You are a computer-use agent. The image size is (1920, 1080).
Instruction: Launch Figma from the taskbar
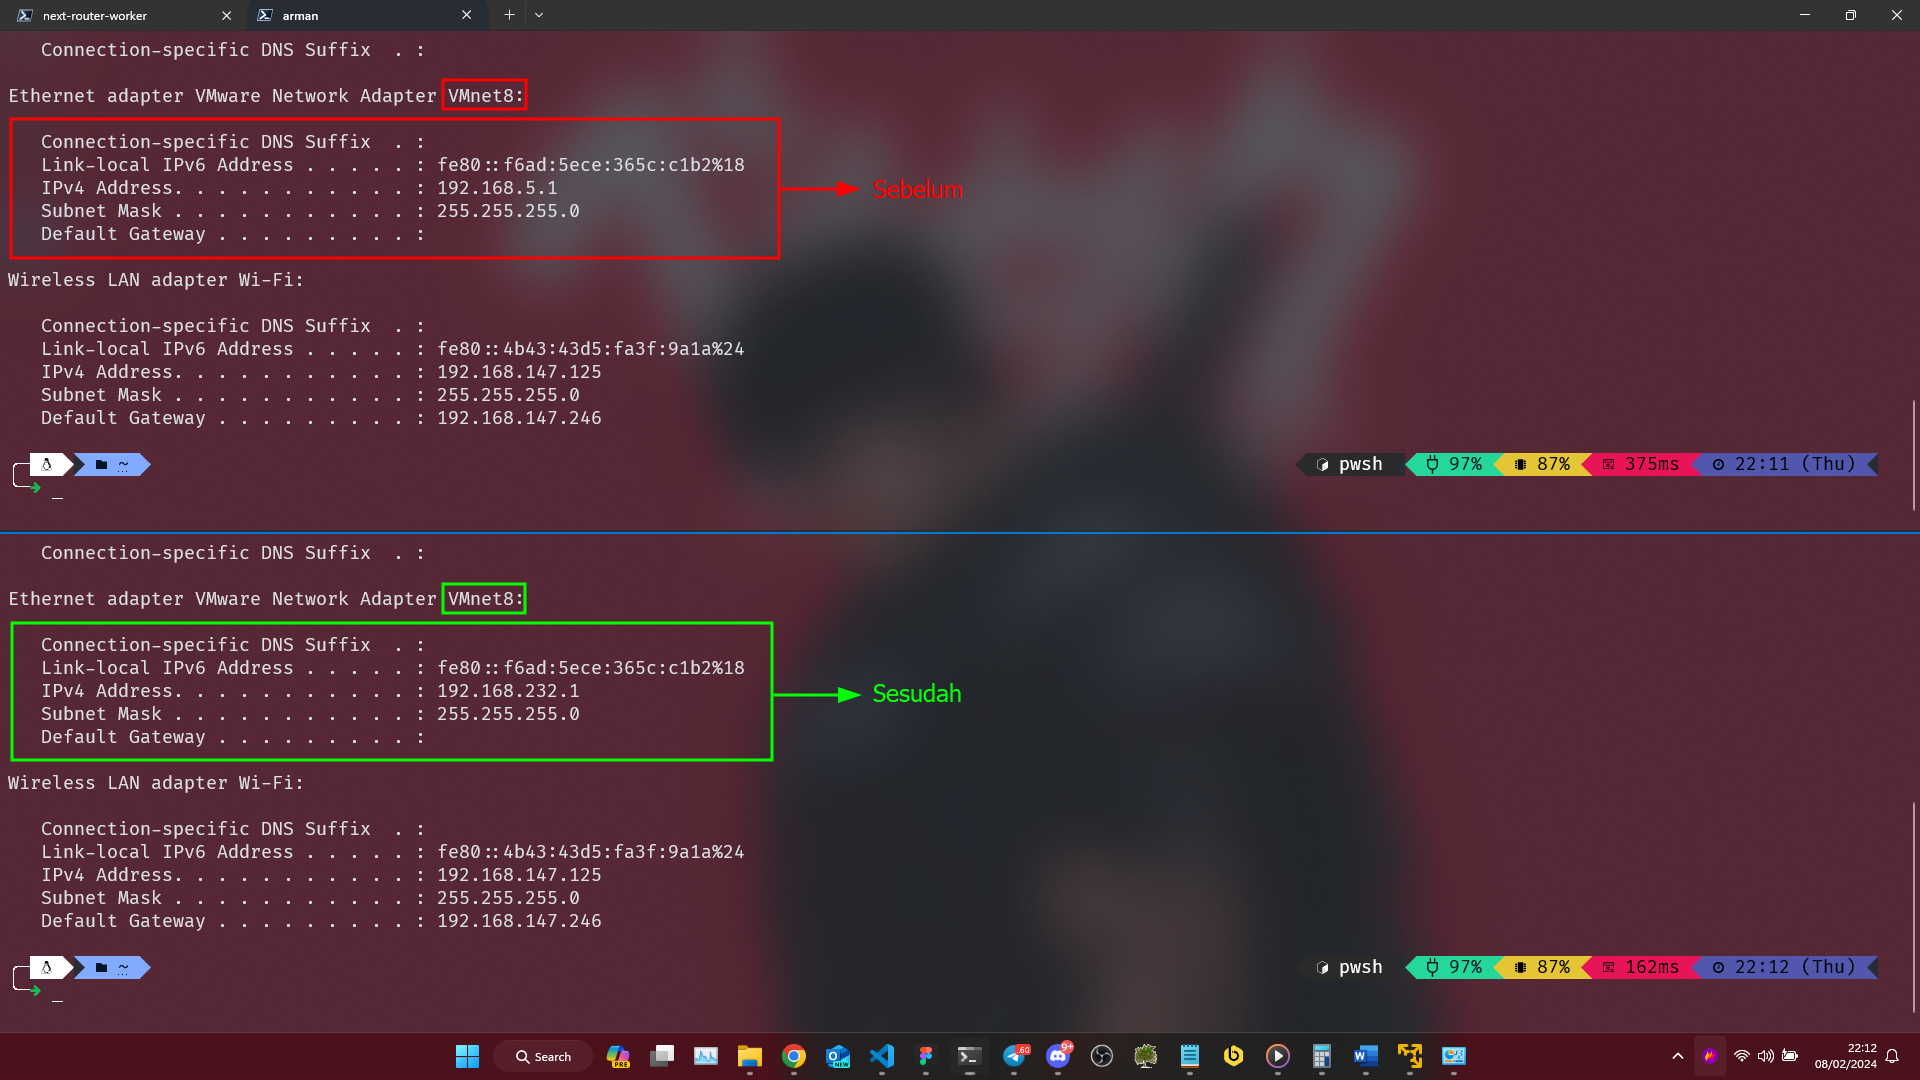point(926,1057)
